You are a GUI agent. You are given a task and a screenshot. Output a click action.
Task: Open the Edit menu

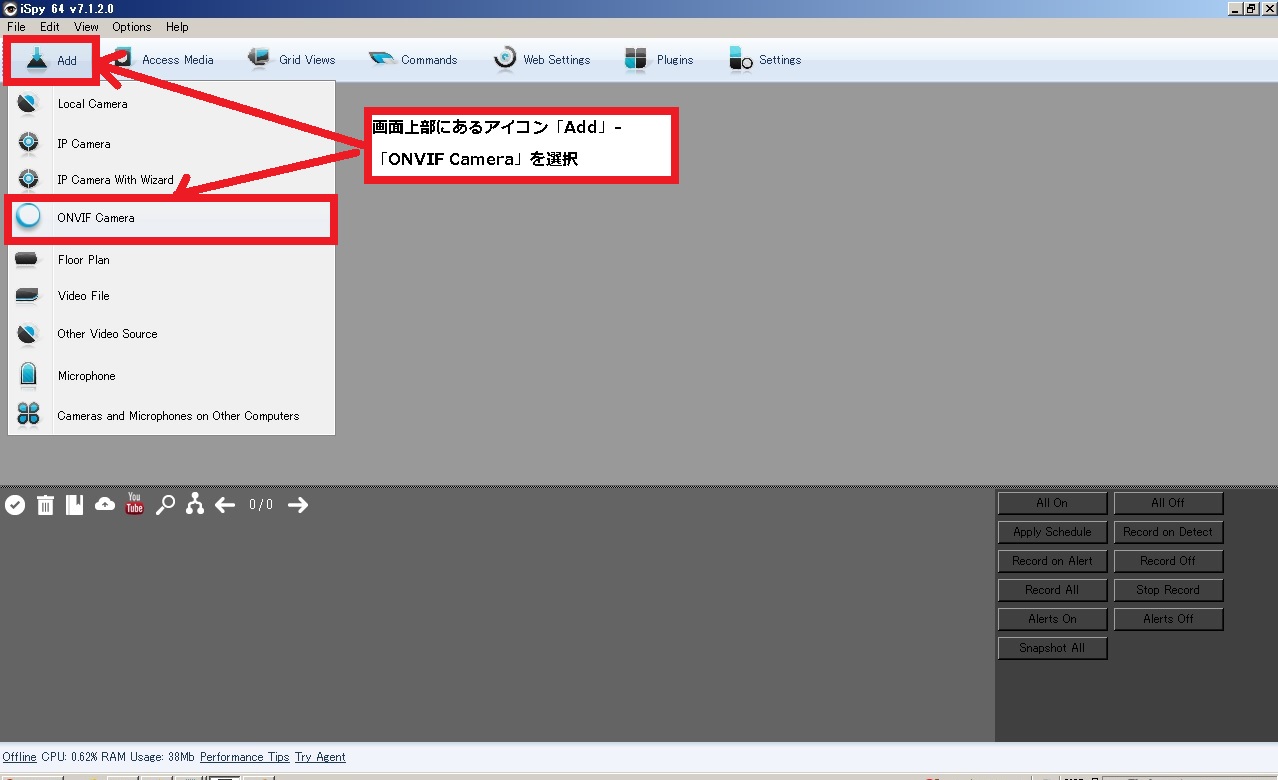pos(50,27)
